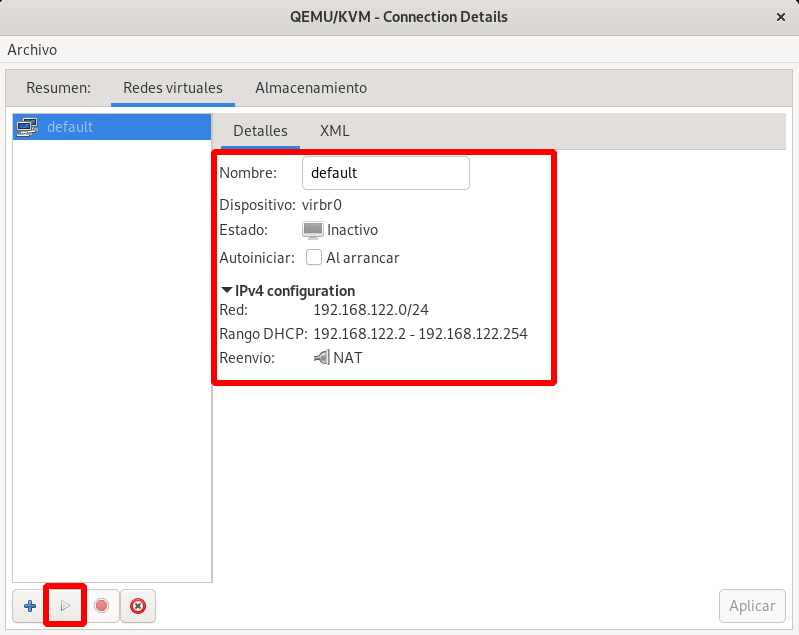Click the Estado: label
Viewport: 799px width, 635px height.
(x=244, y=230)
